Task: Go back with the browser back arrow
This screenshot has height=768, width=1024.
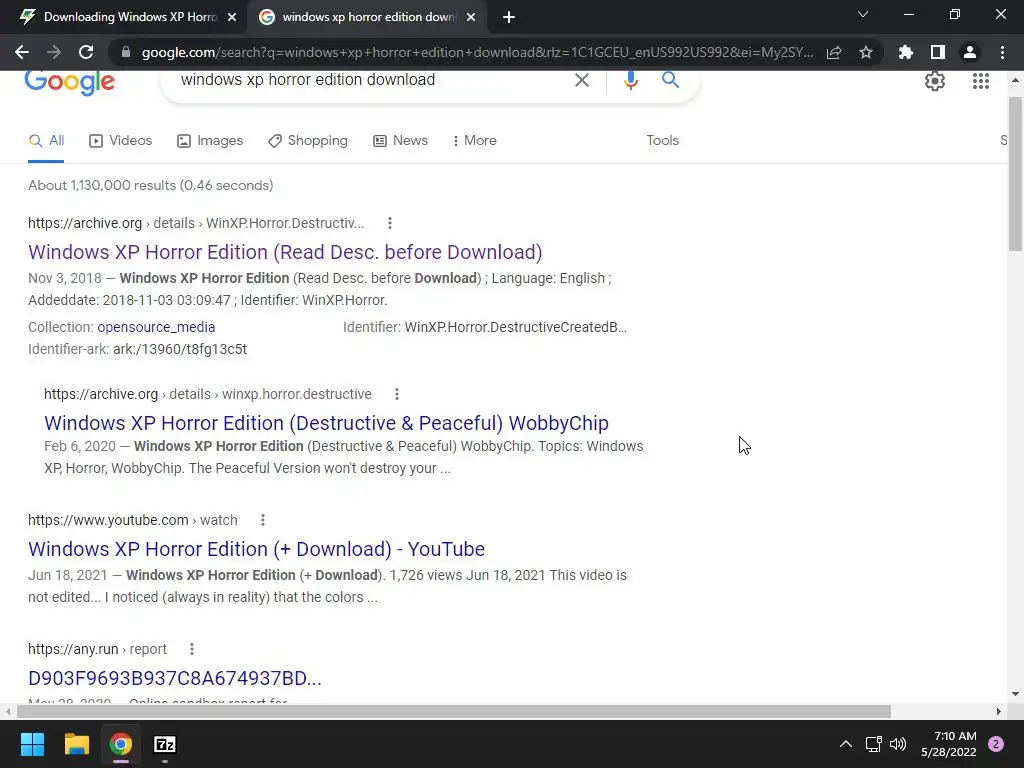Action: click(22, 52)
